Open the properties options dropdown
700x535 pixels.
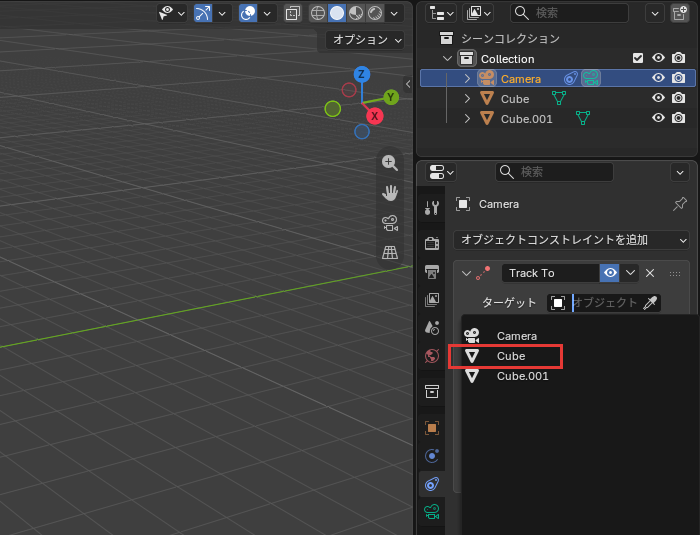(x=680, y=172)
